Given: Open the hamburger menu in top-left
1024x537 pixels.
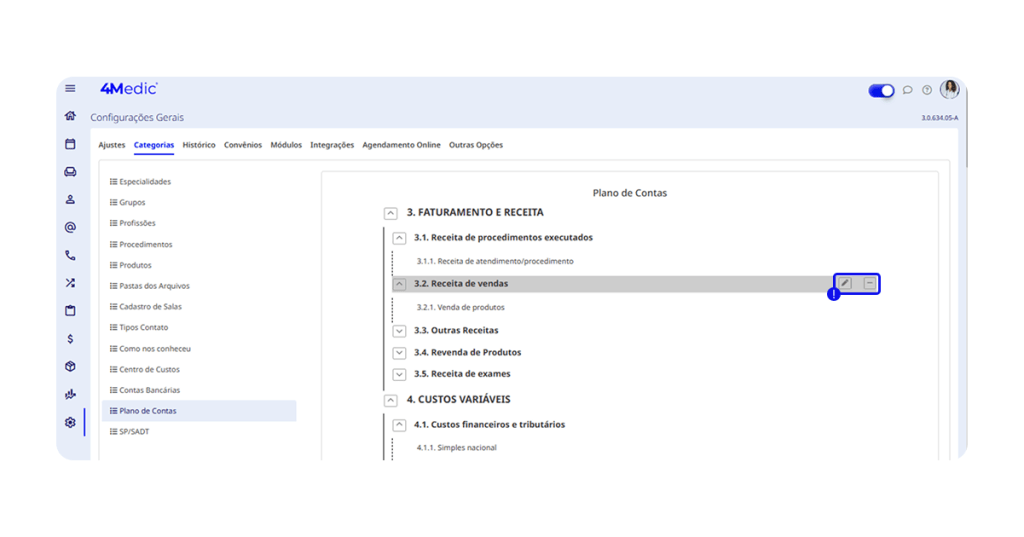Looking at the screenshot, I should click(70, 89).
